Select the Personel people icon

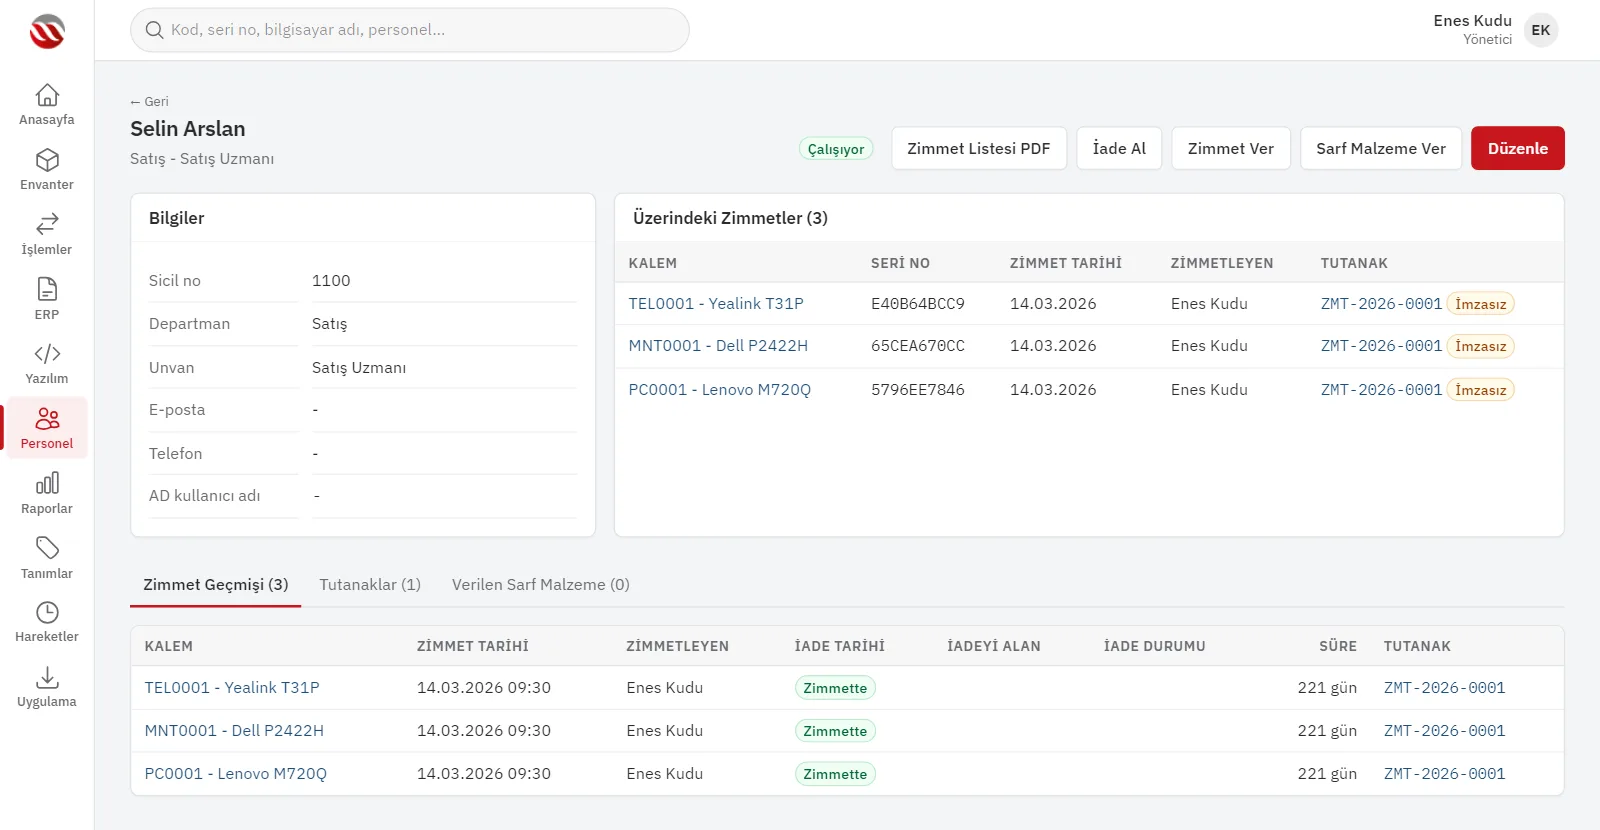(47, 418)
